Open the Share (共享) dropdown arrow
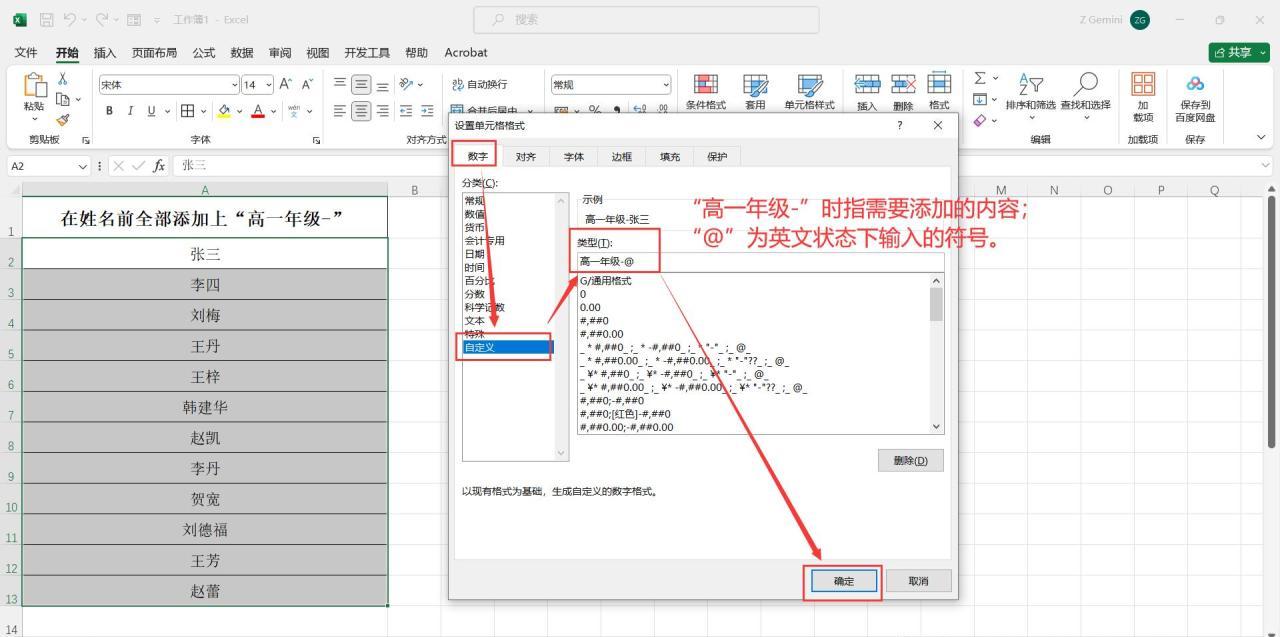This screenshot has width=1280, height=637. (1263, 52)
